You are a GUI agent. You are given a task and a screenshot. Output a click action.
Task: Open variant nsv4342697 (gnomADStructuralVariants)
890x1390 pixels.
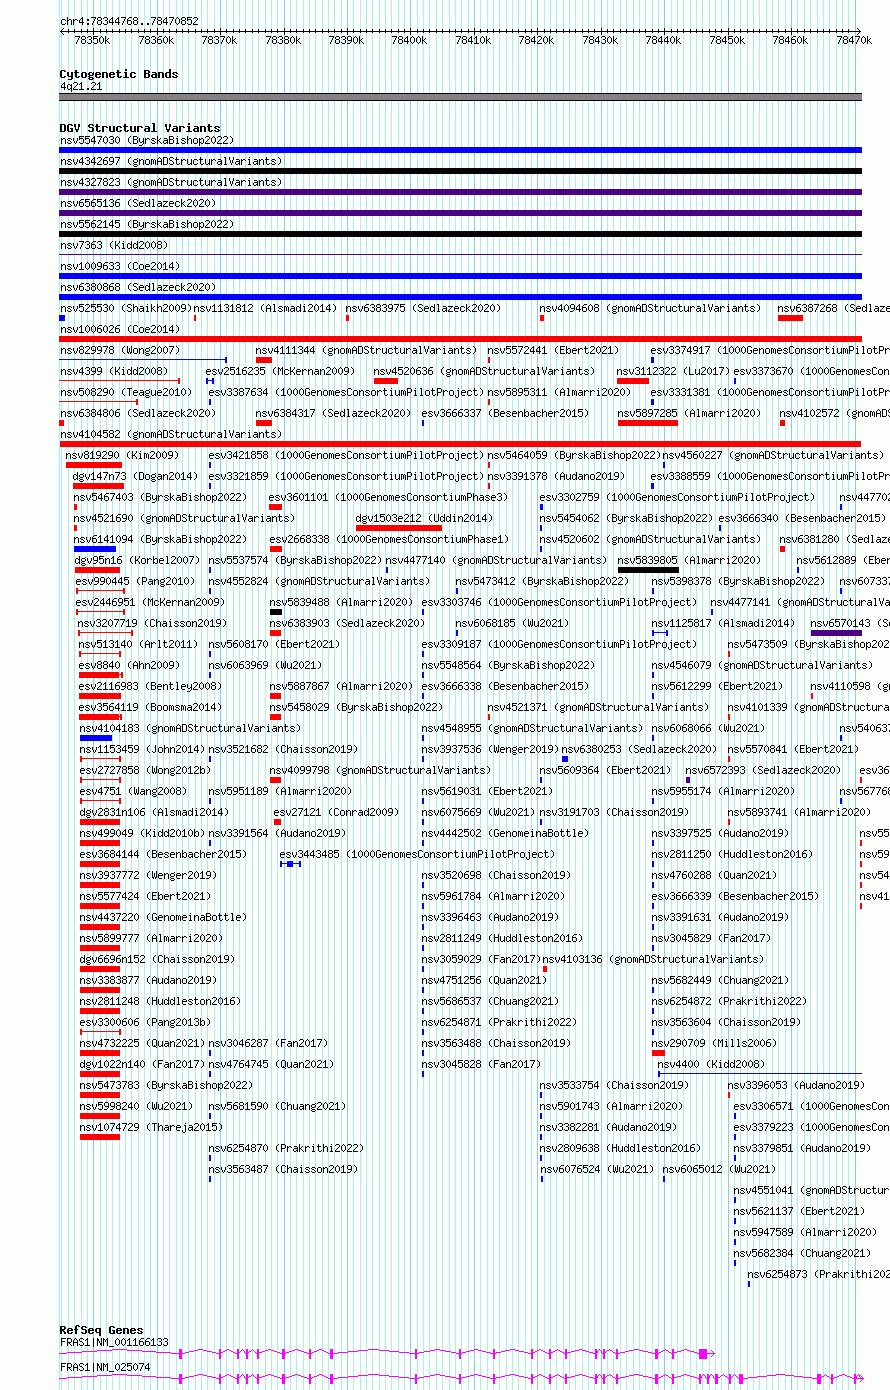tap(171, 161)
